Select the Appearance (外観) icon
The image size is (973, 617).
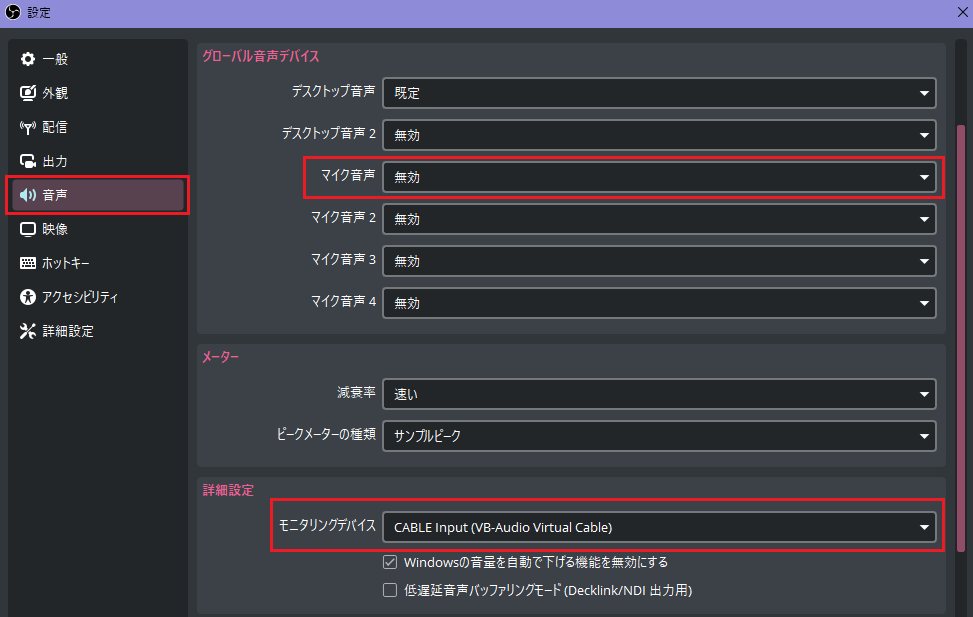[x=28, y=93]
